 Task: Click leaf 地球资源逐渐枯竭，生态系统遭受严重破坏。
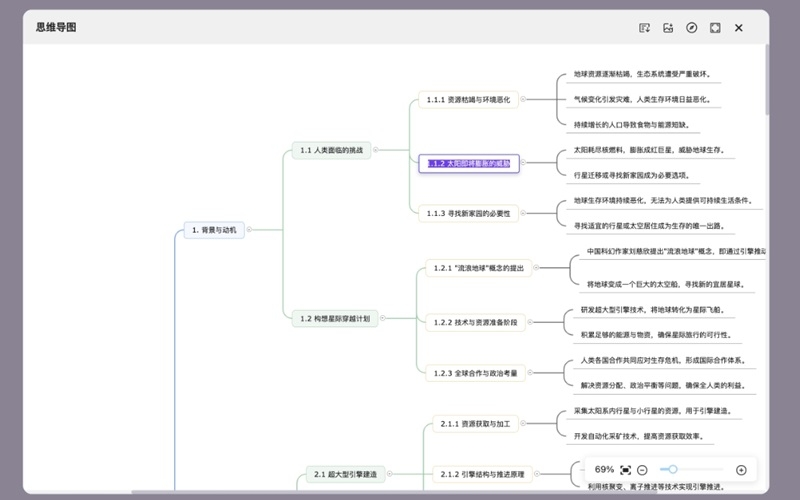point(643,74)
